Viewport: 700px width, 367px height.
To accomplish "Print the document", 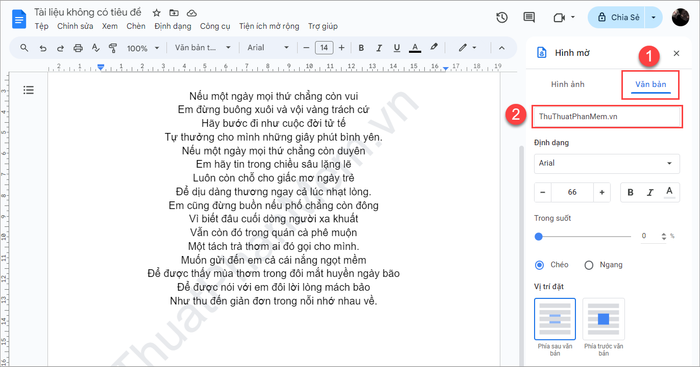I will click(78, 48).
